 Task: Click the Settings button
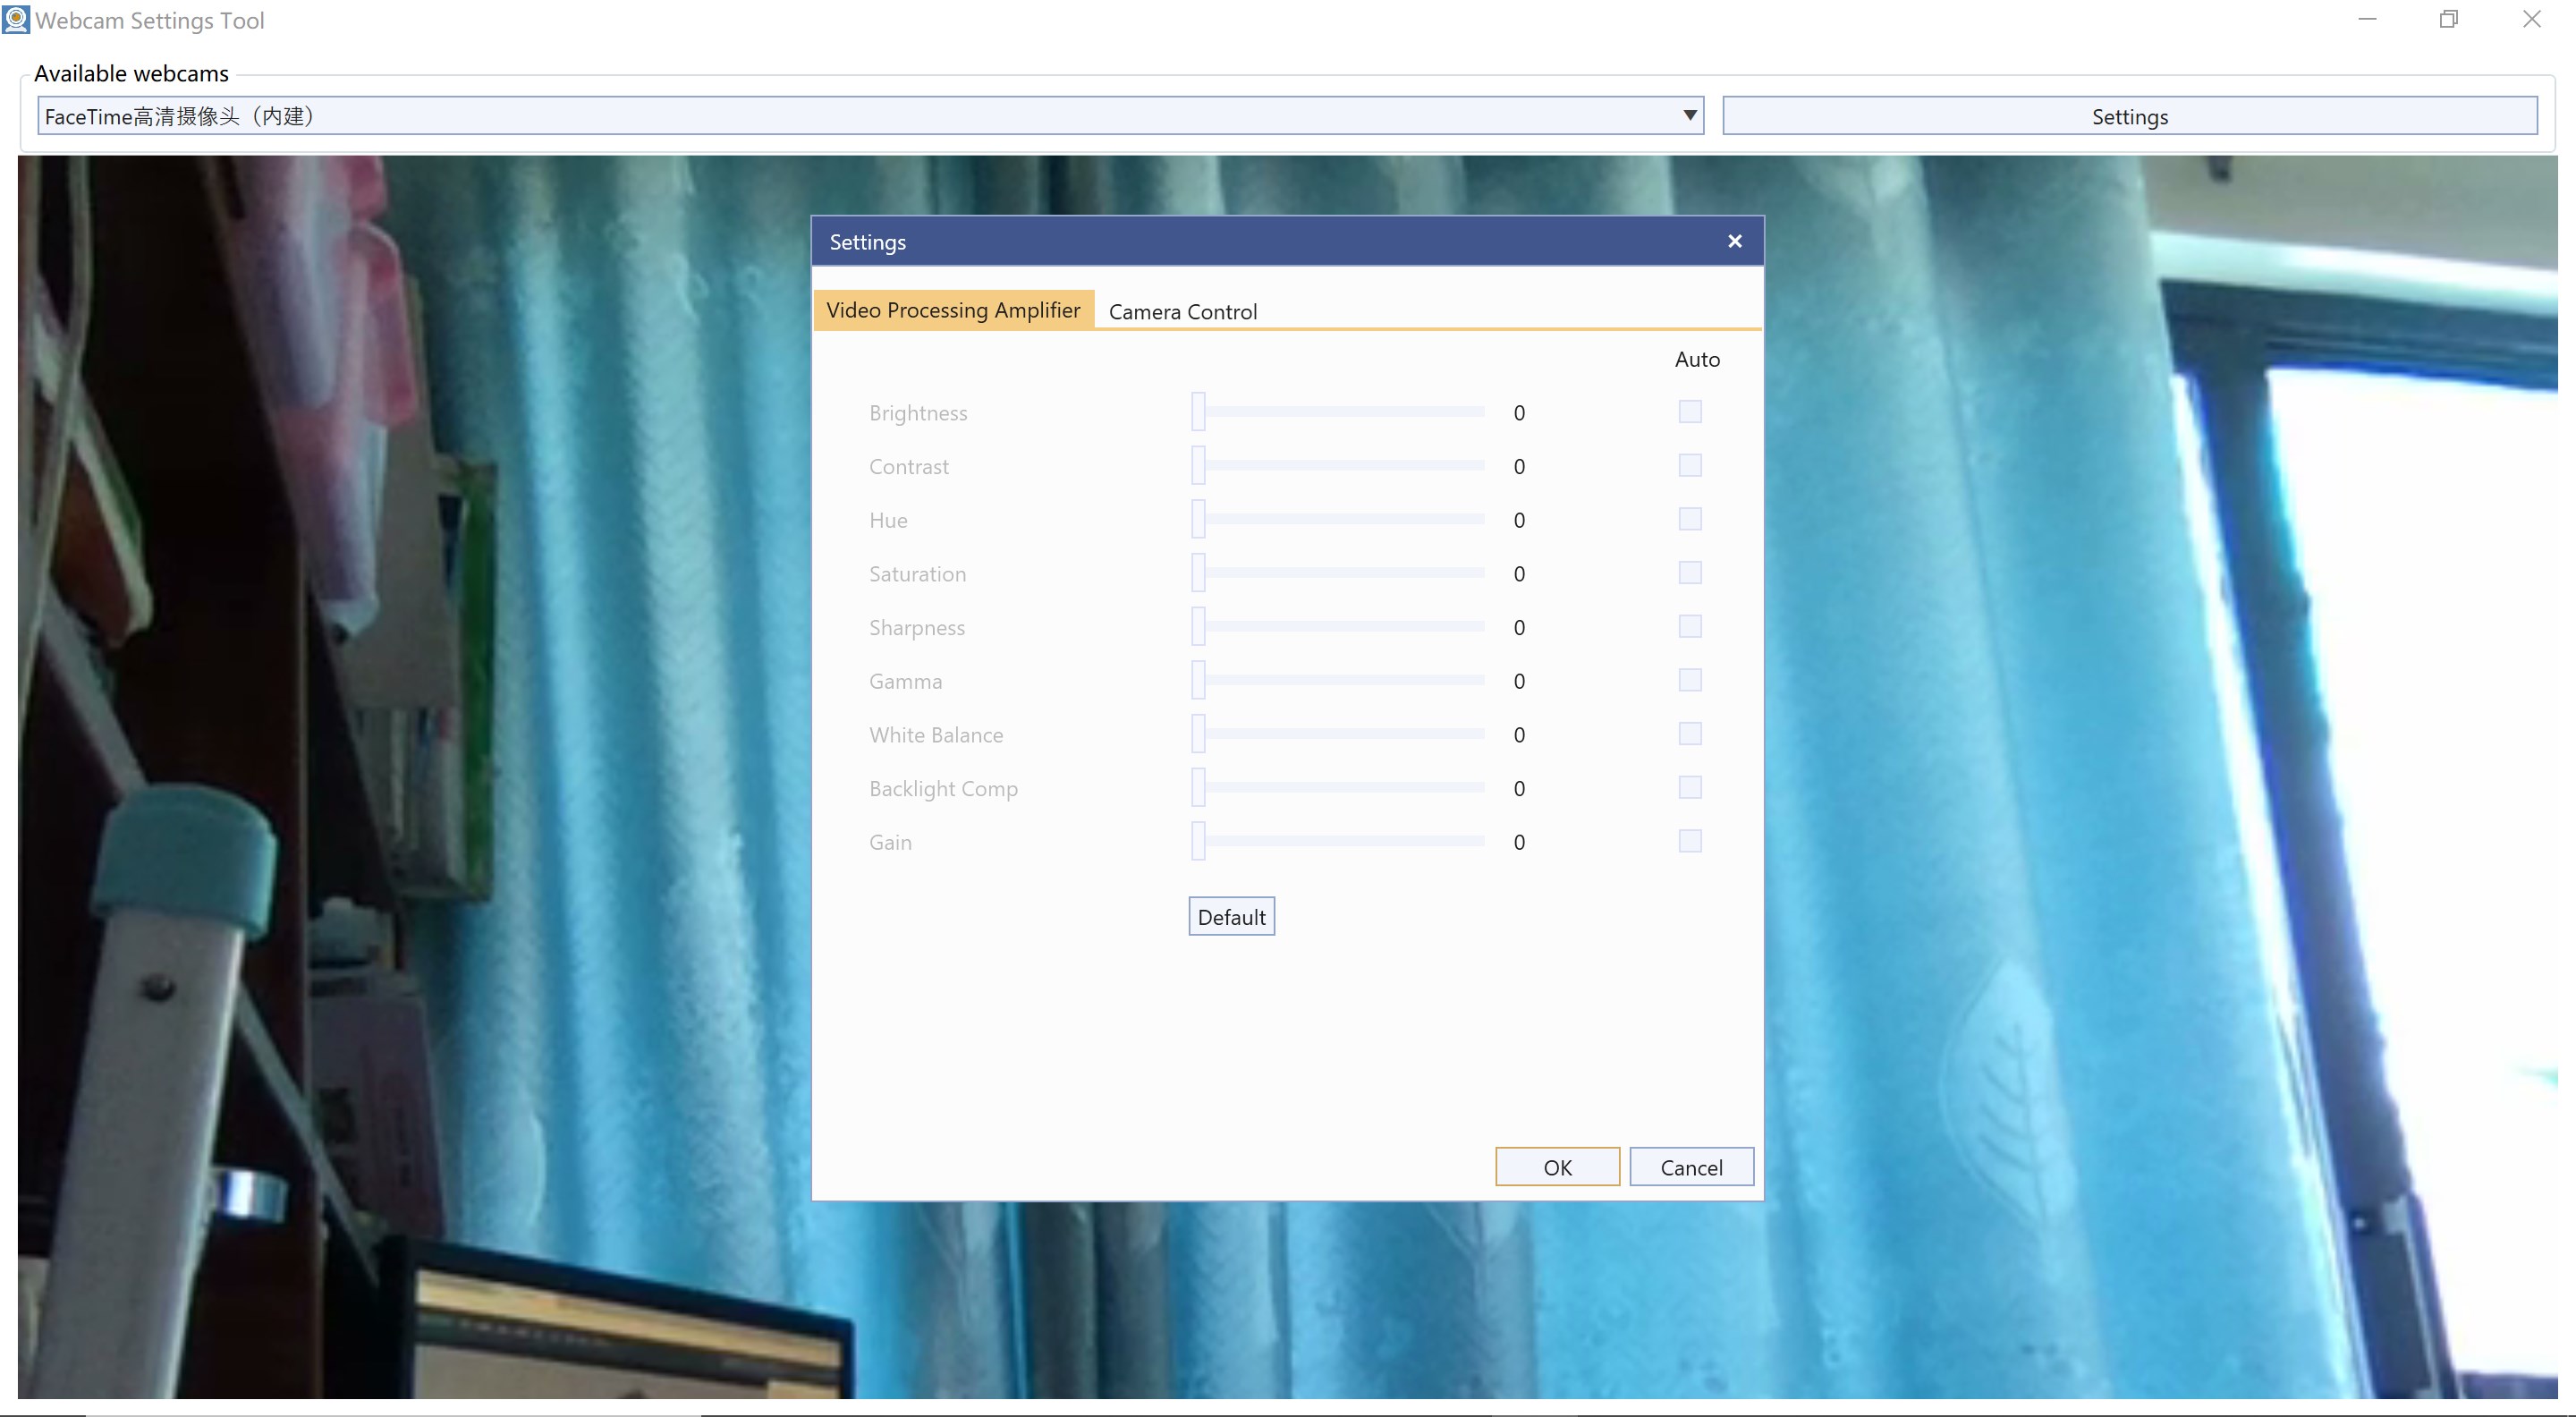[2128, 115]
